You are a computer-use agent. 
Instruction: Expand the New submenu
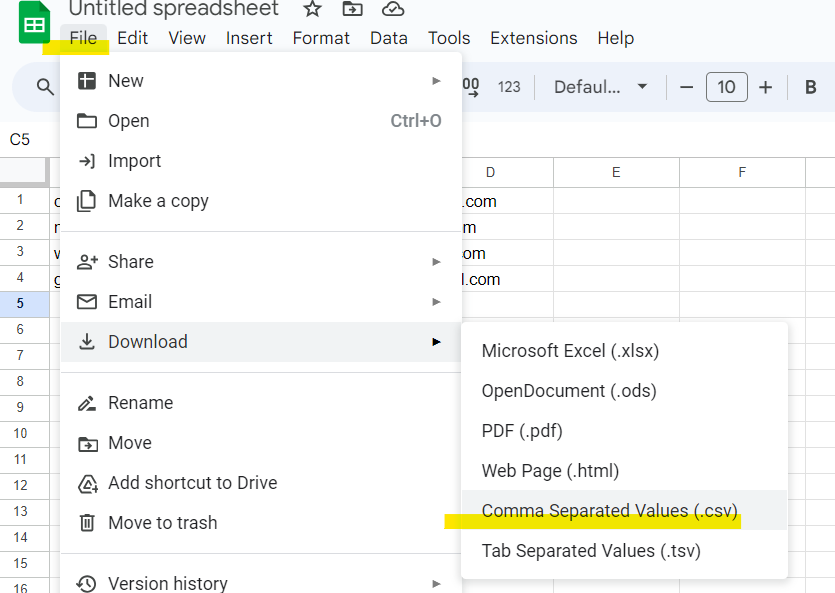click(261, 81)
